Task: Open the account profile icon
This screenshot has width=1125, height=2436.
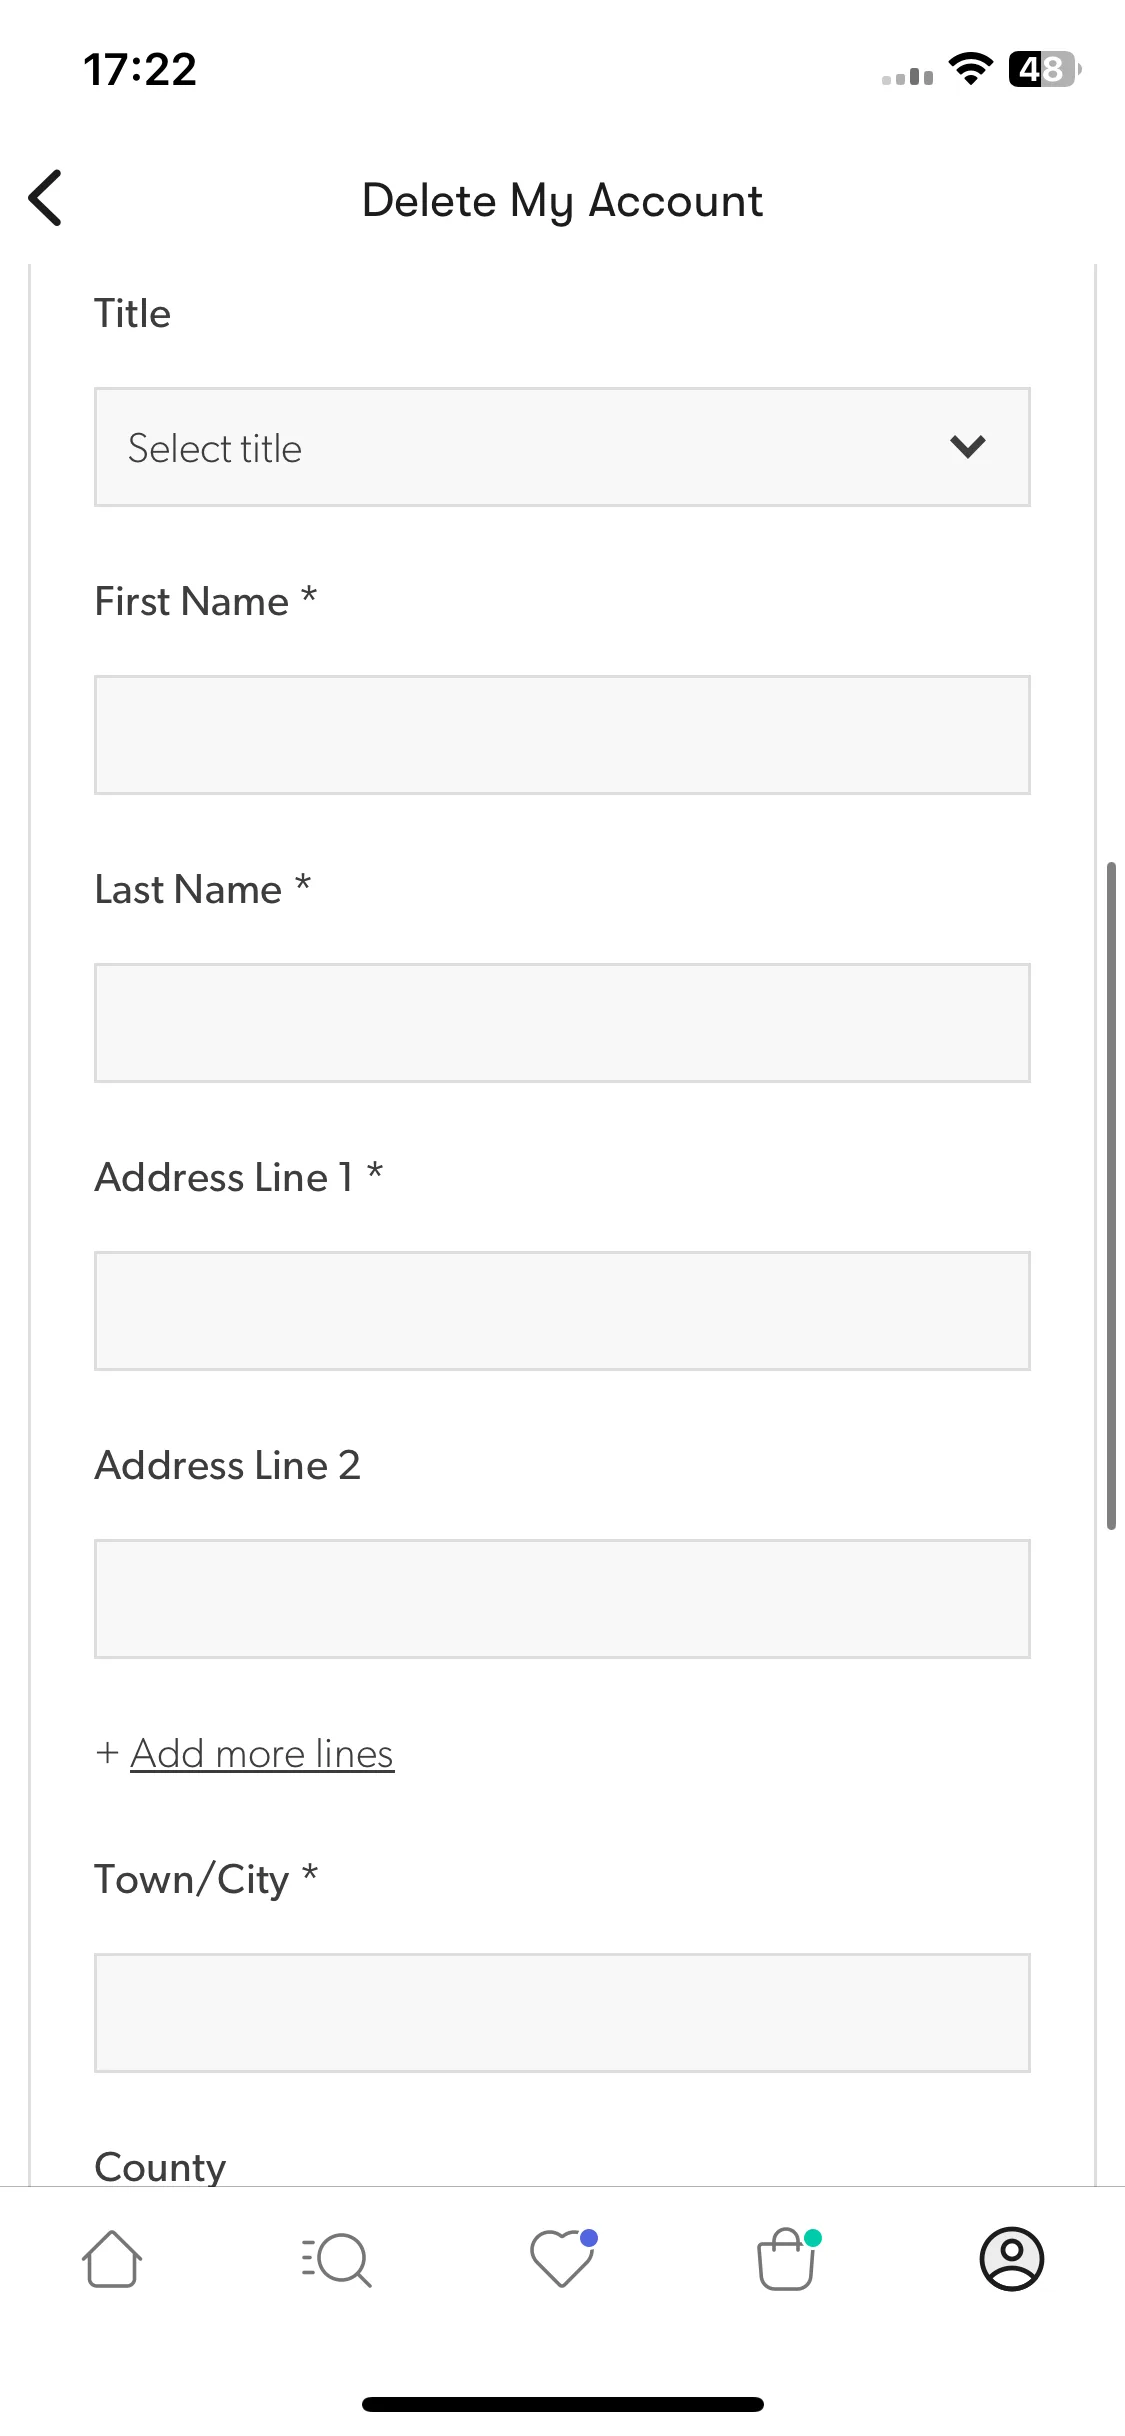Action: click(x=1012, y=2259)
